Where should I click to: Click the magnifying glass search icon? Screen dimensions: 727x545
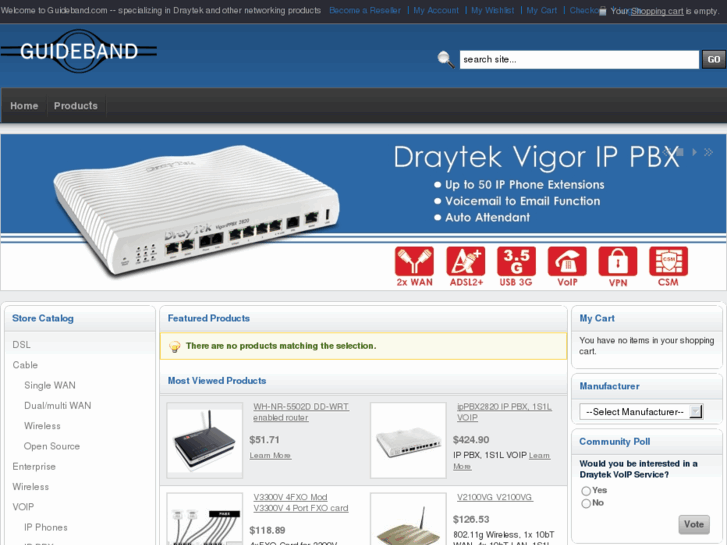click(446, 59)
